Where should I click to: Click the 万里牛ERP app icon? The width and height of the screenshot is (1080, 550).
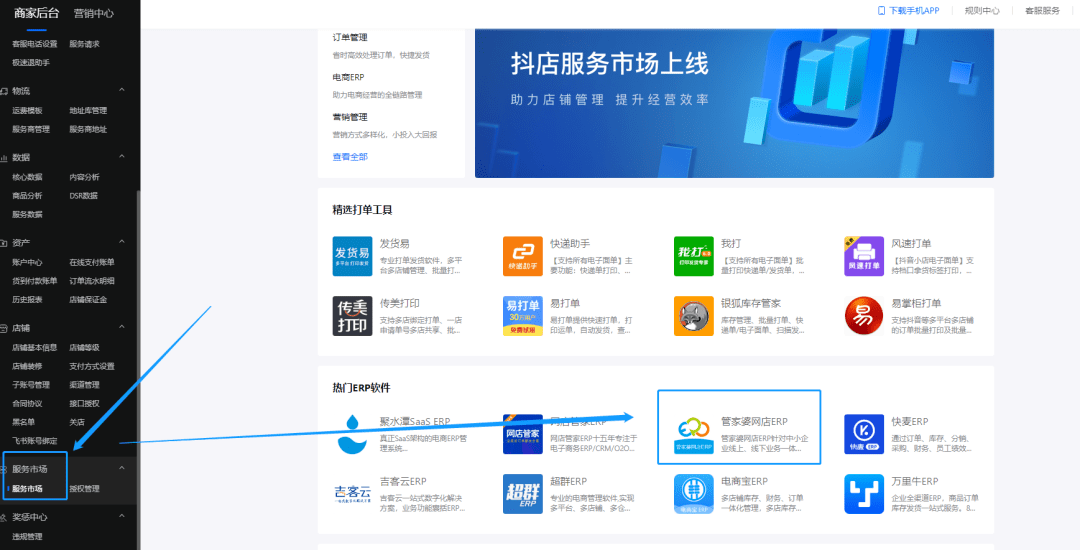click(x=864, y=494)
